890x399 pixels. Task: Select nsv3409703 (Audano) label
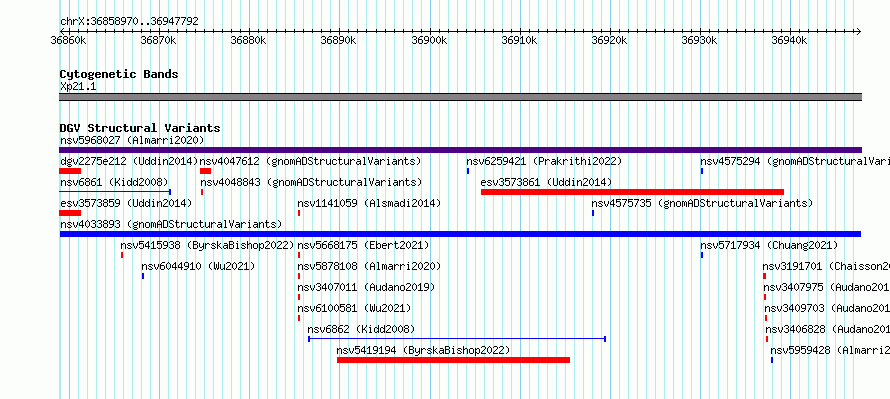(827, 308)
